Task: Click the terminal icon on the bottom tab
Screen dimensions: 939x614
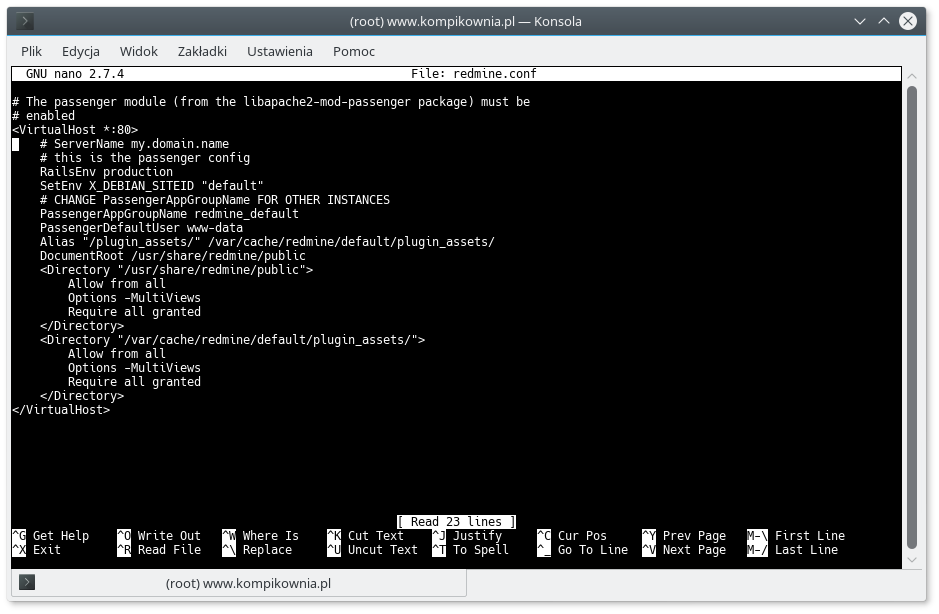Action: (x=27, y=582)
